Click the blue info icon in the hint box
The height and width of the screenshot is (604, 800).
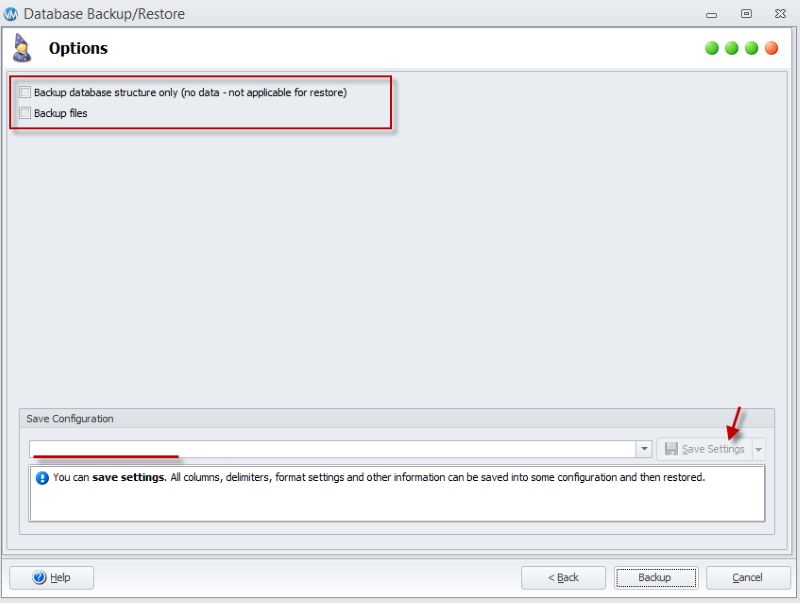[42, 478]
